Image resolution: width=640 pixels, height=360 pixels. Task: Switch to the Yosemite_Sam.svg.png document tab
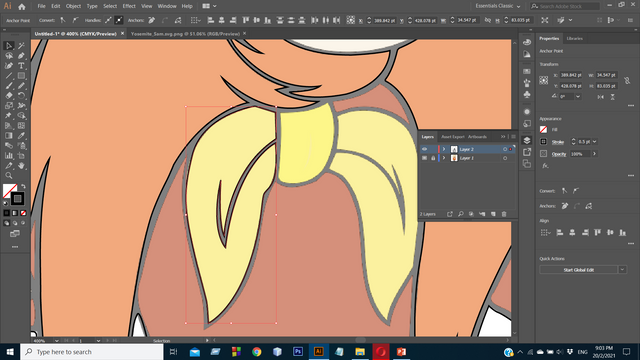click(x=185, y=34)
